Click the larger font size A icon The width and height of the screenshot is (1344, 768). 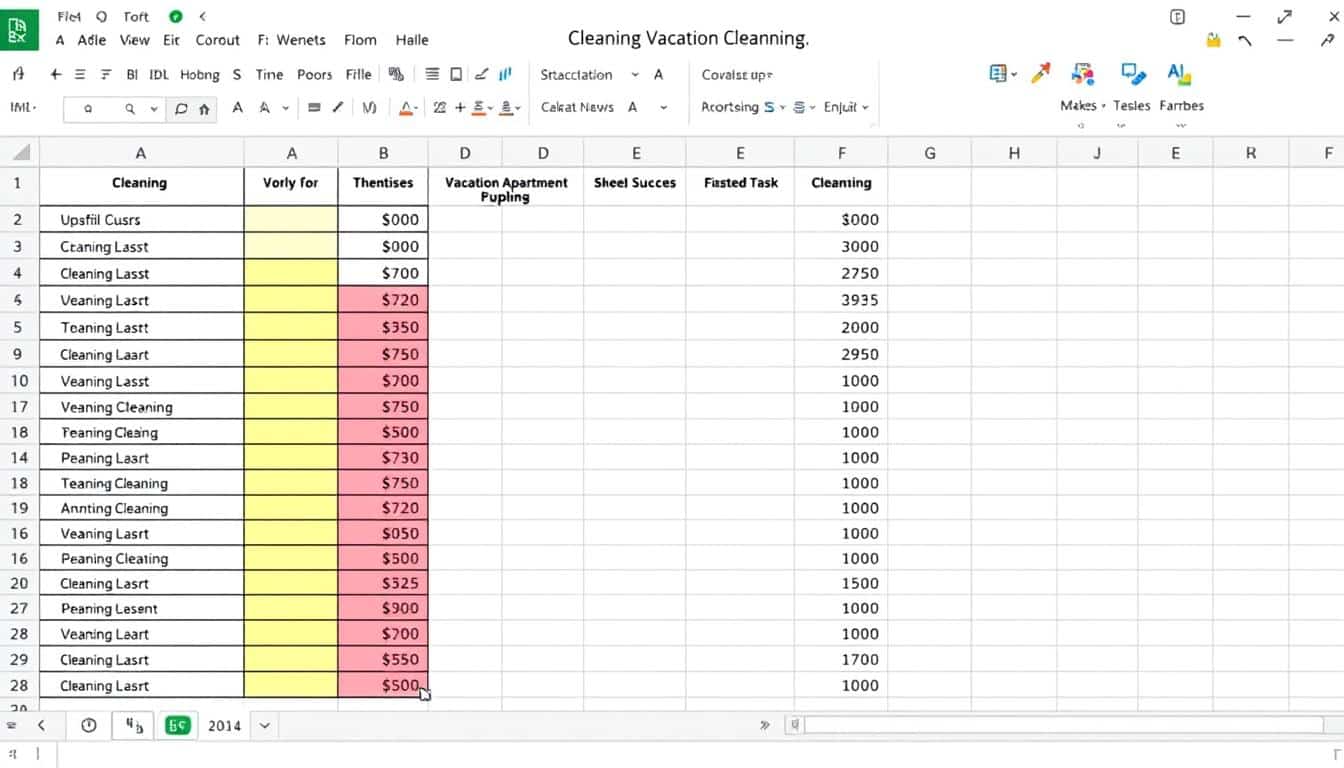pyautogui.click(x=238, y=107)
